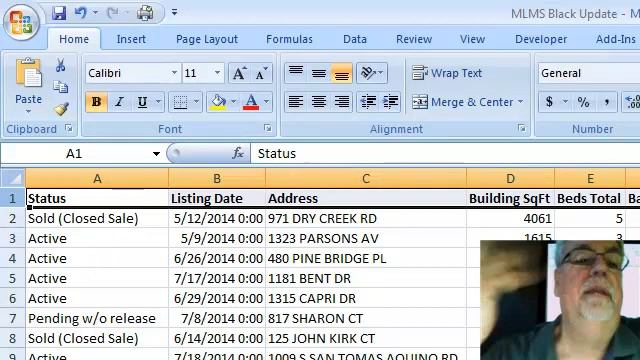
Task: Toggle Underline formatting
Action: click(x=142, y=102)
